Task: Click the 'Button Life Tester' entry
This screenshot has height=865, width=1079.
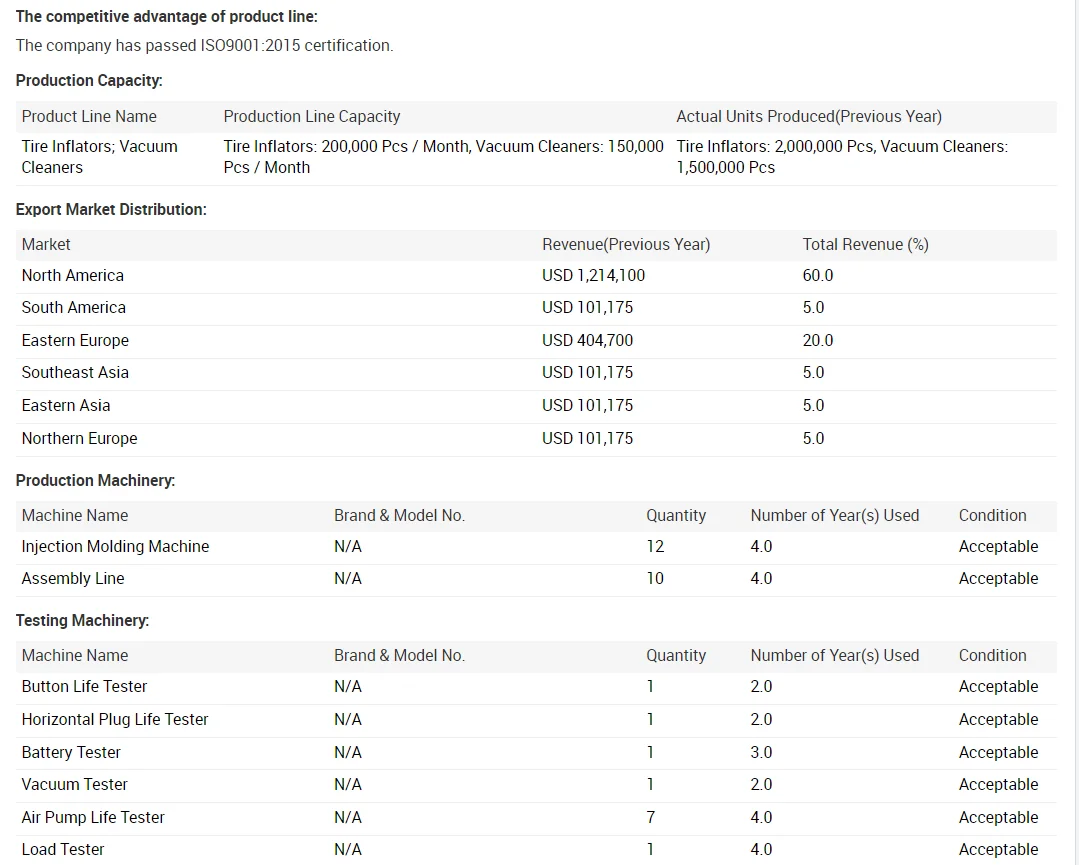Action: [84, 686]
